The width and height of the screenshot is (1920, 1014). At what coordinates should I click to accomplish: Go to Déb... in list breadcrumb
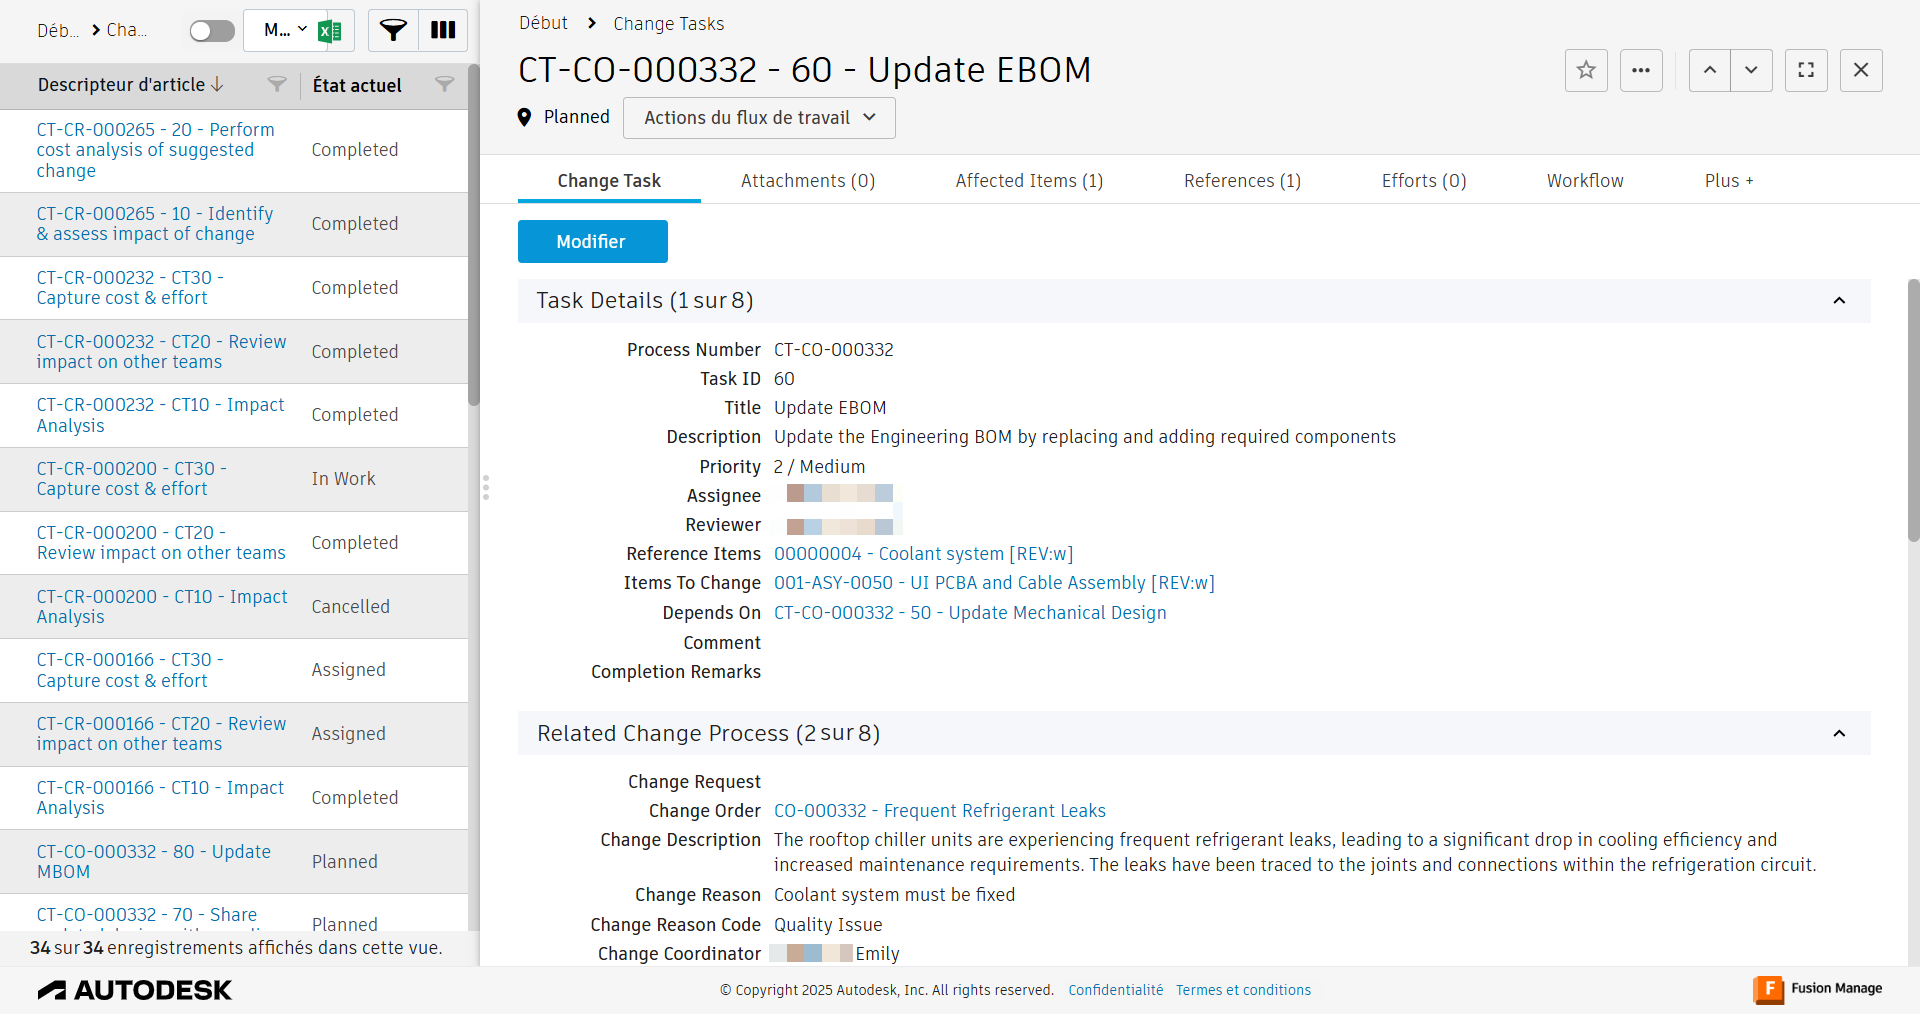(x=58, y=31)
